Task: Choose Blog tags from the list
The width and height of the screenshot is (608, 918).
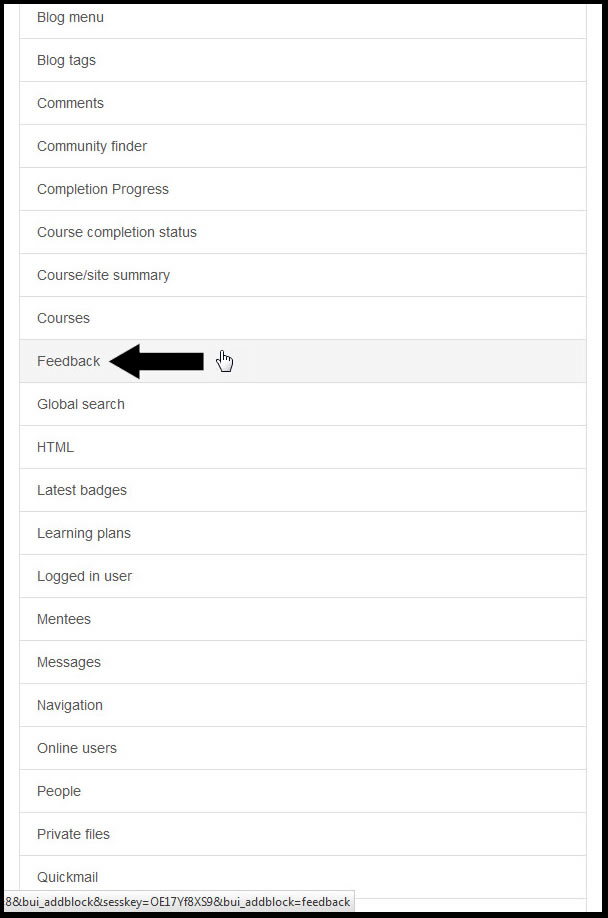Action: [303, 60]
